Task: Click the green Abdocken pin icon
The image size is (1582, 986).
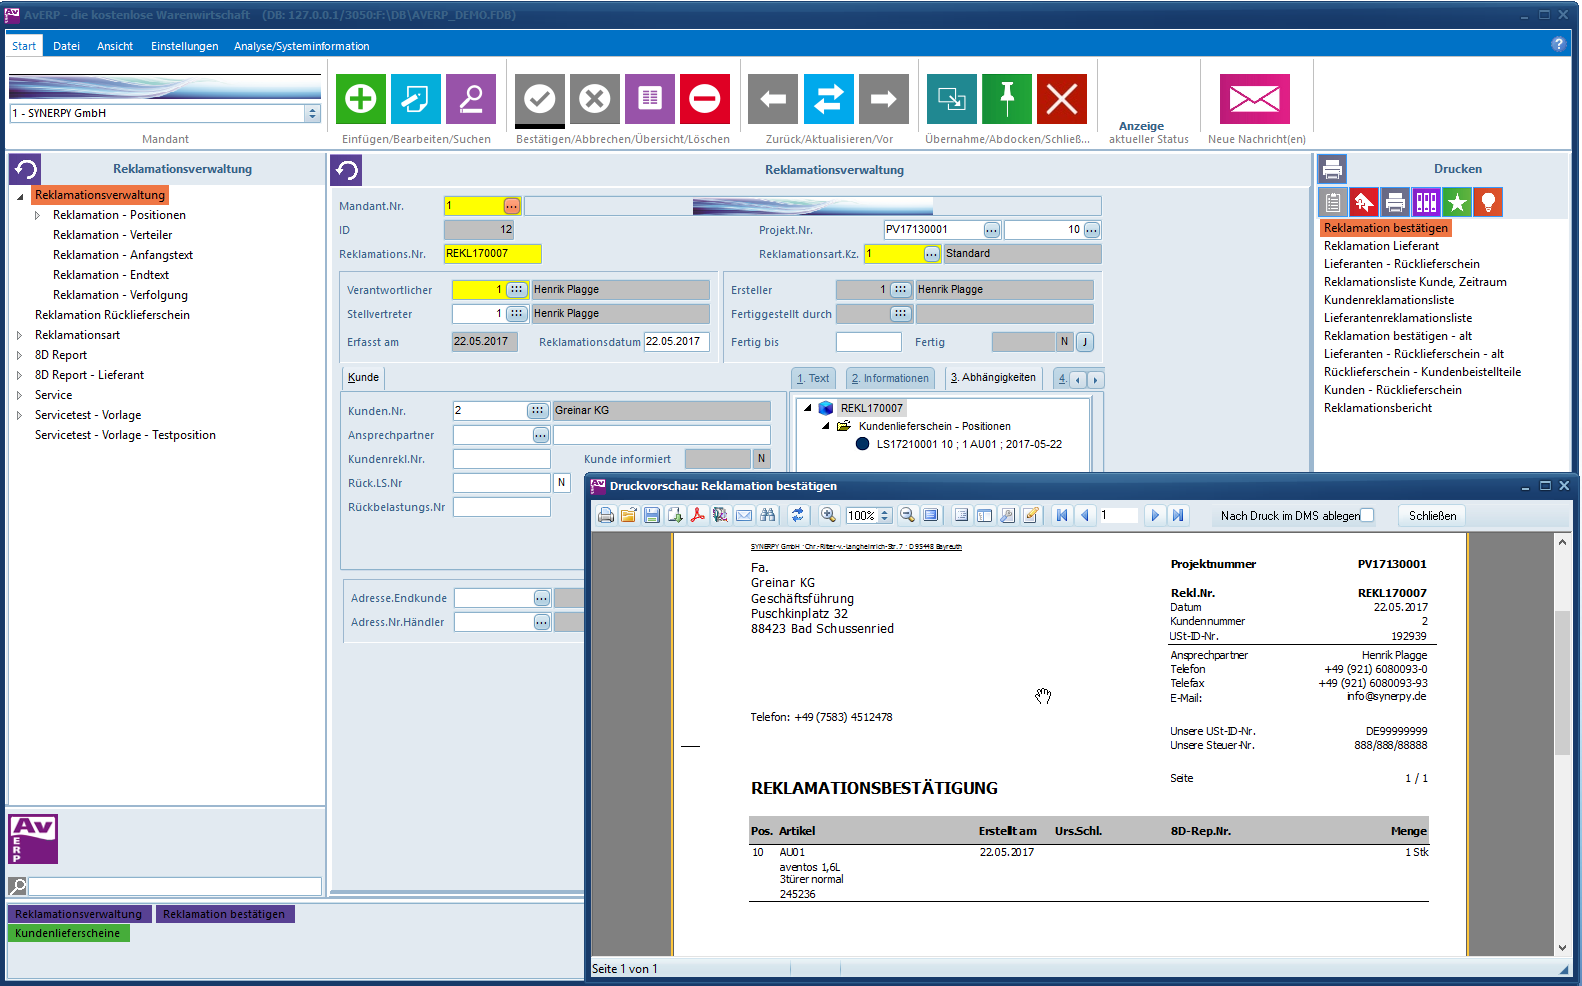Action: (x=1006, y=99)
